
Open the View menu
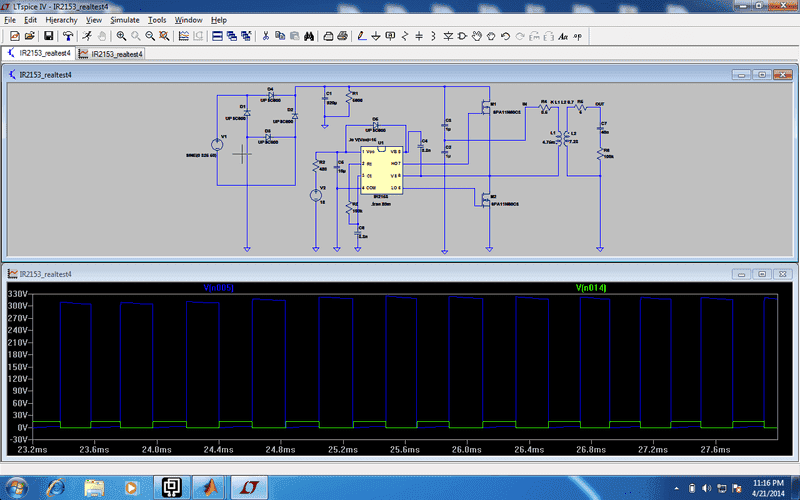pyautogui.click(x=94, y=20)
